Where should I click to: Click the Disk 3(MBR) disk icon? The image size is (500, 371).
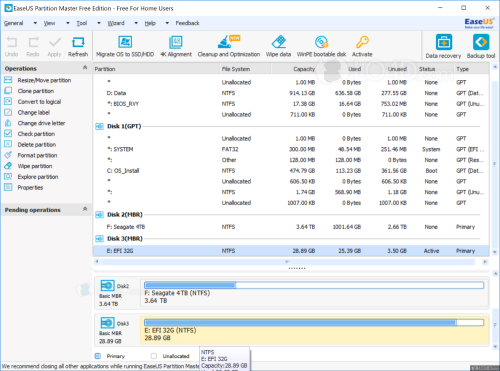point(99,239)
